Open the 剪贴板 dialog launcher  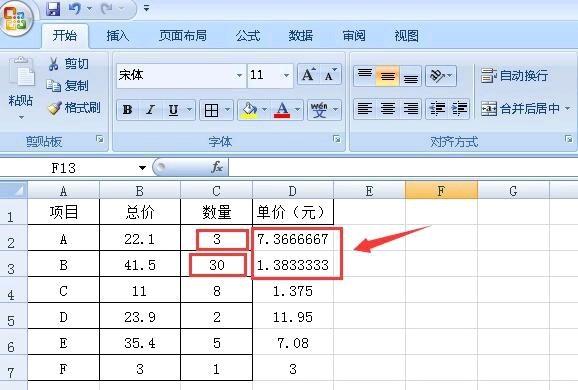click(x=100, y=139)
